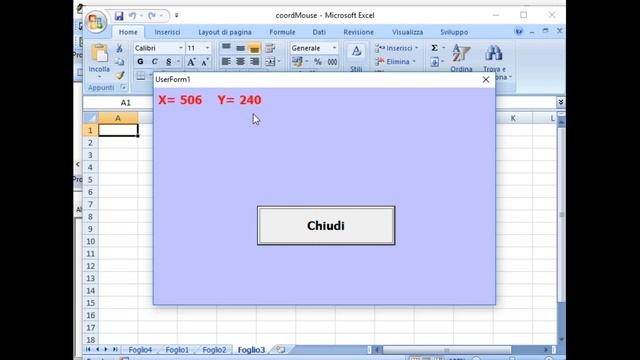640x360 pixels.
Task: Expand the formula bar chevron
Action: coord(560,102)
